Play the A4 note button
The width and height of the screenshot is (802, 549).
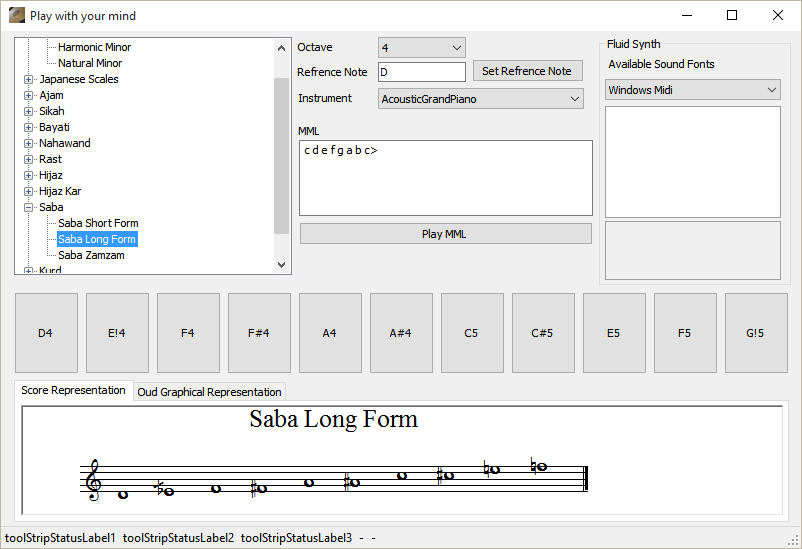click(x=330, y=333)
